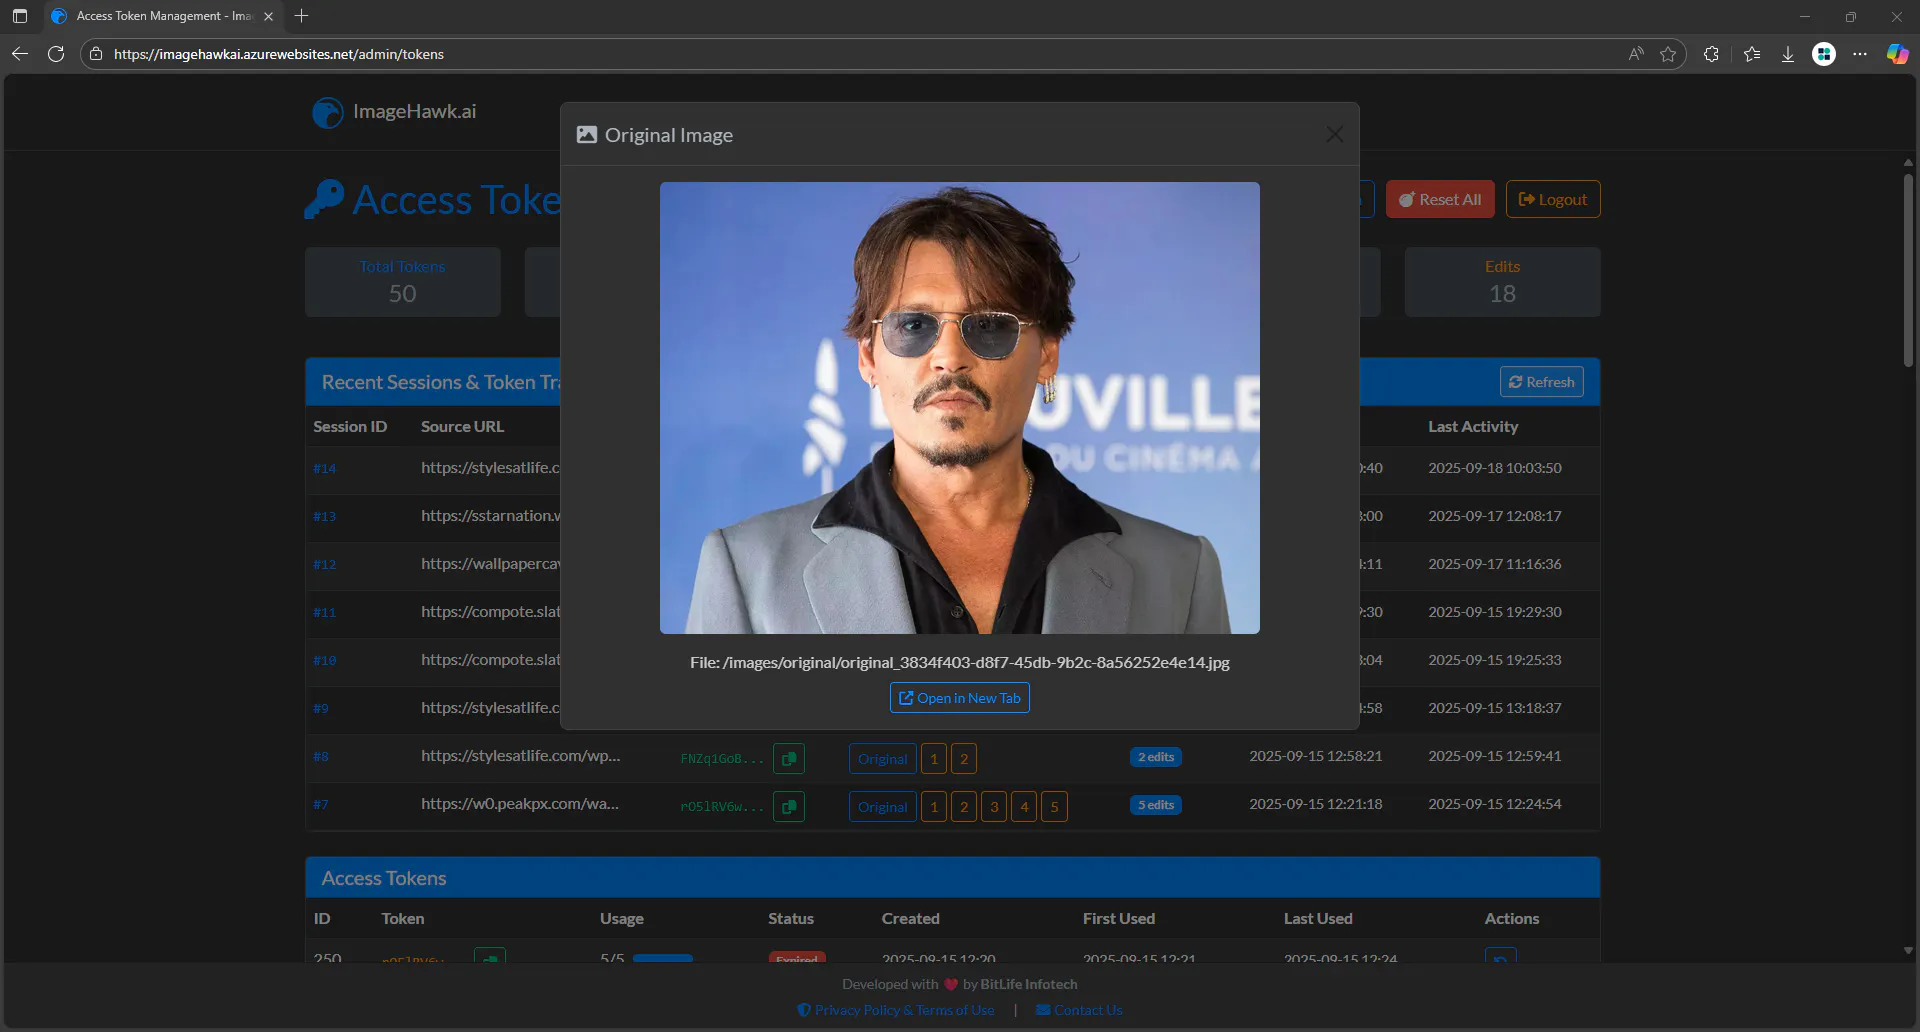Open Copilot sidebar icon
1920x1032 pixels.
coord(1897,54)
